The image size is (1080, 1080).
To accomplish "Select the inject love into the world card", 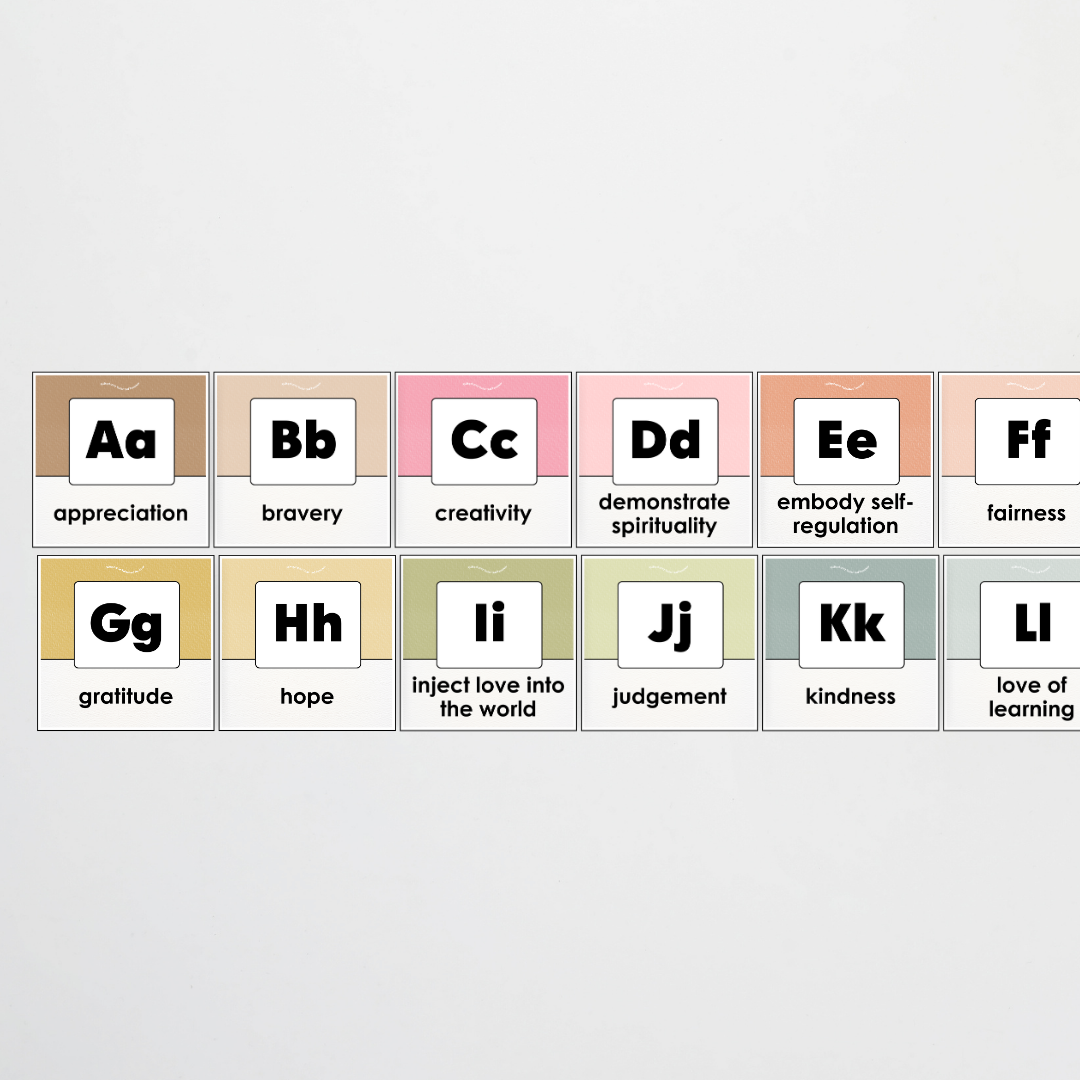I will pos(488,643).
